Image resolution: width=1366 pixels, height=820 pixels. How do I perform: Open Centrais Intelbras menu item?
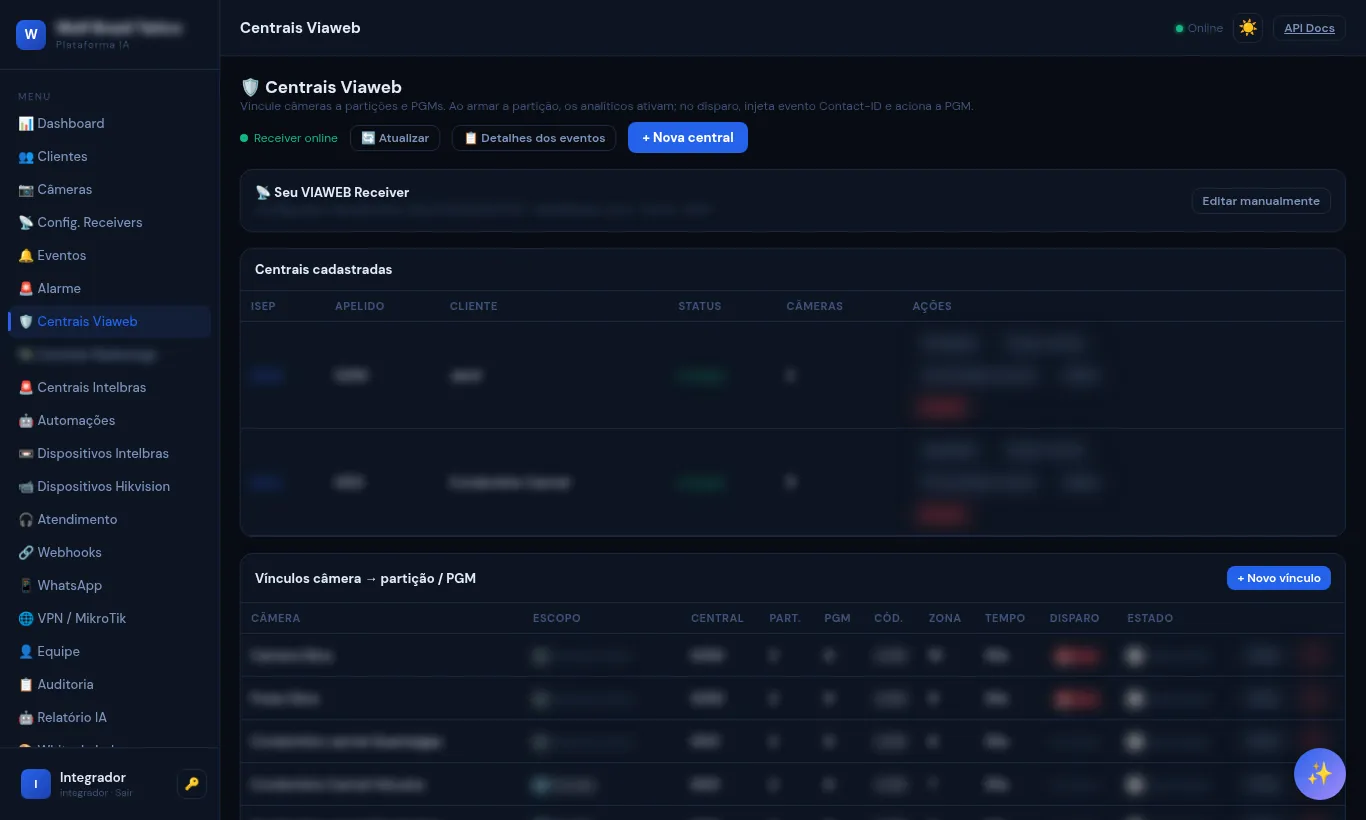click(110, 387)
